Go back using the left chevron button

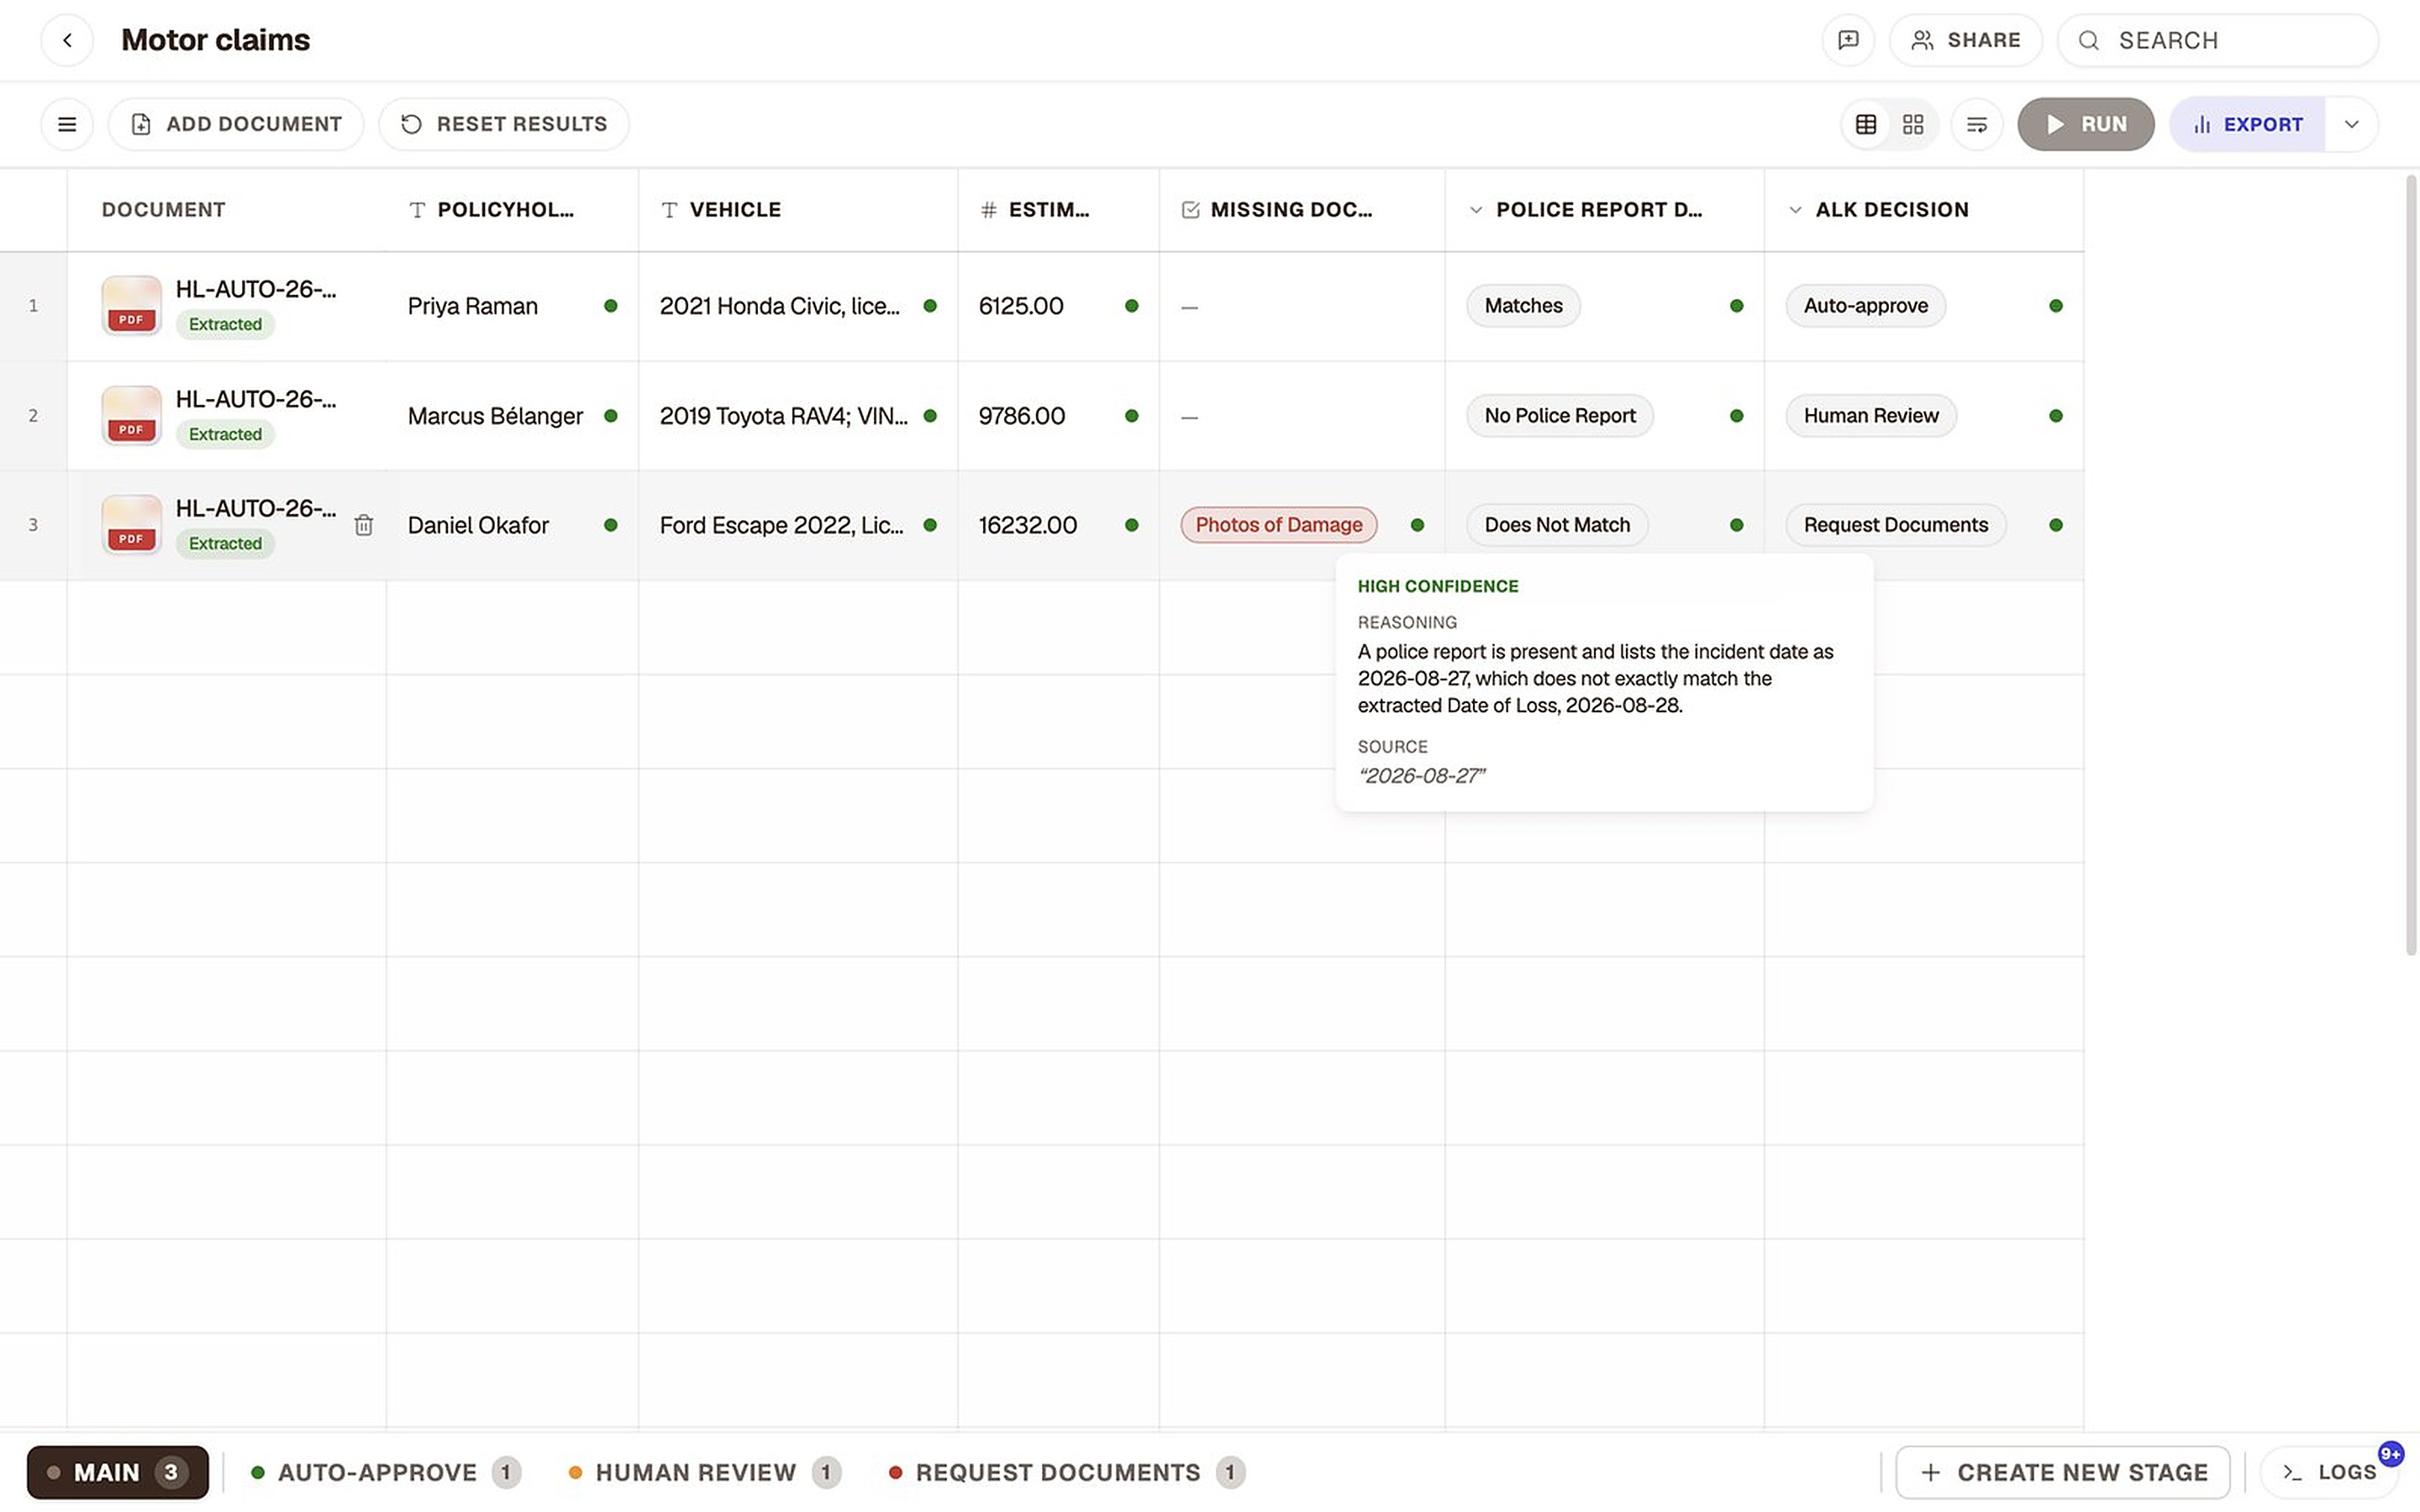67,40
